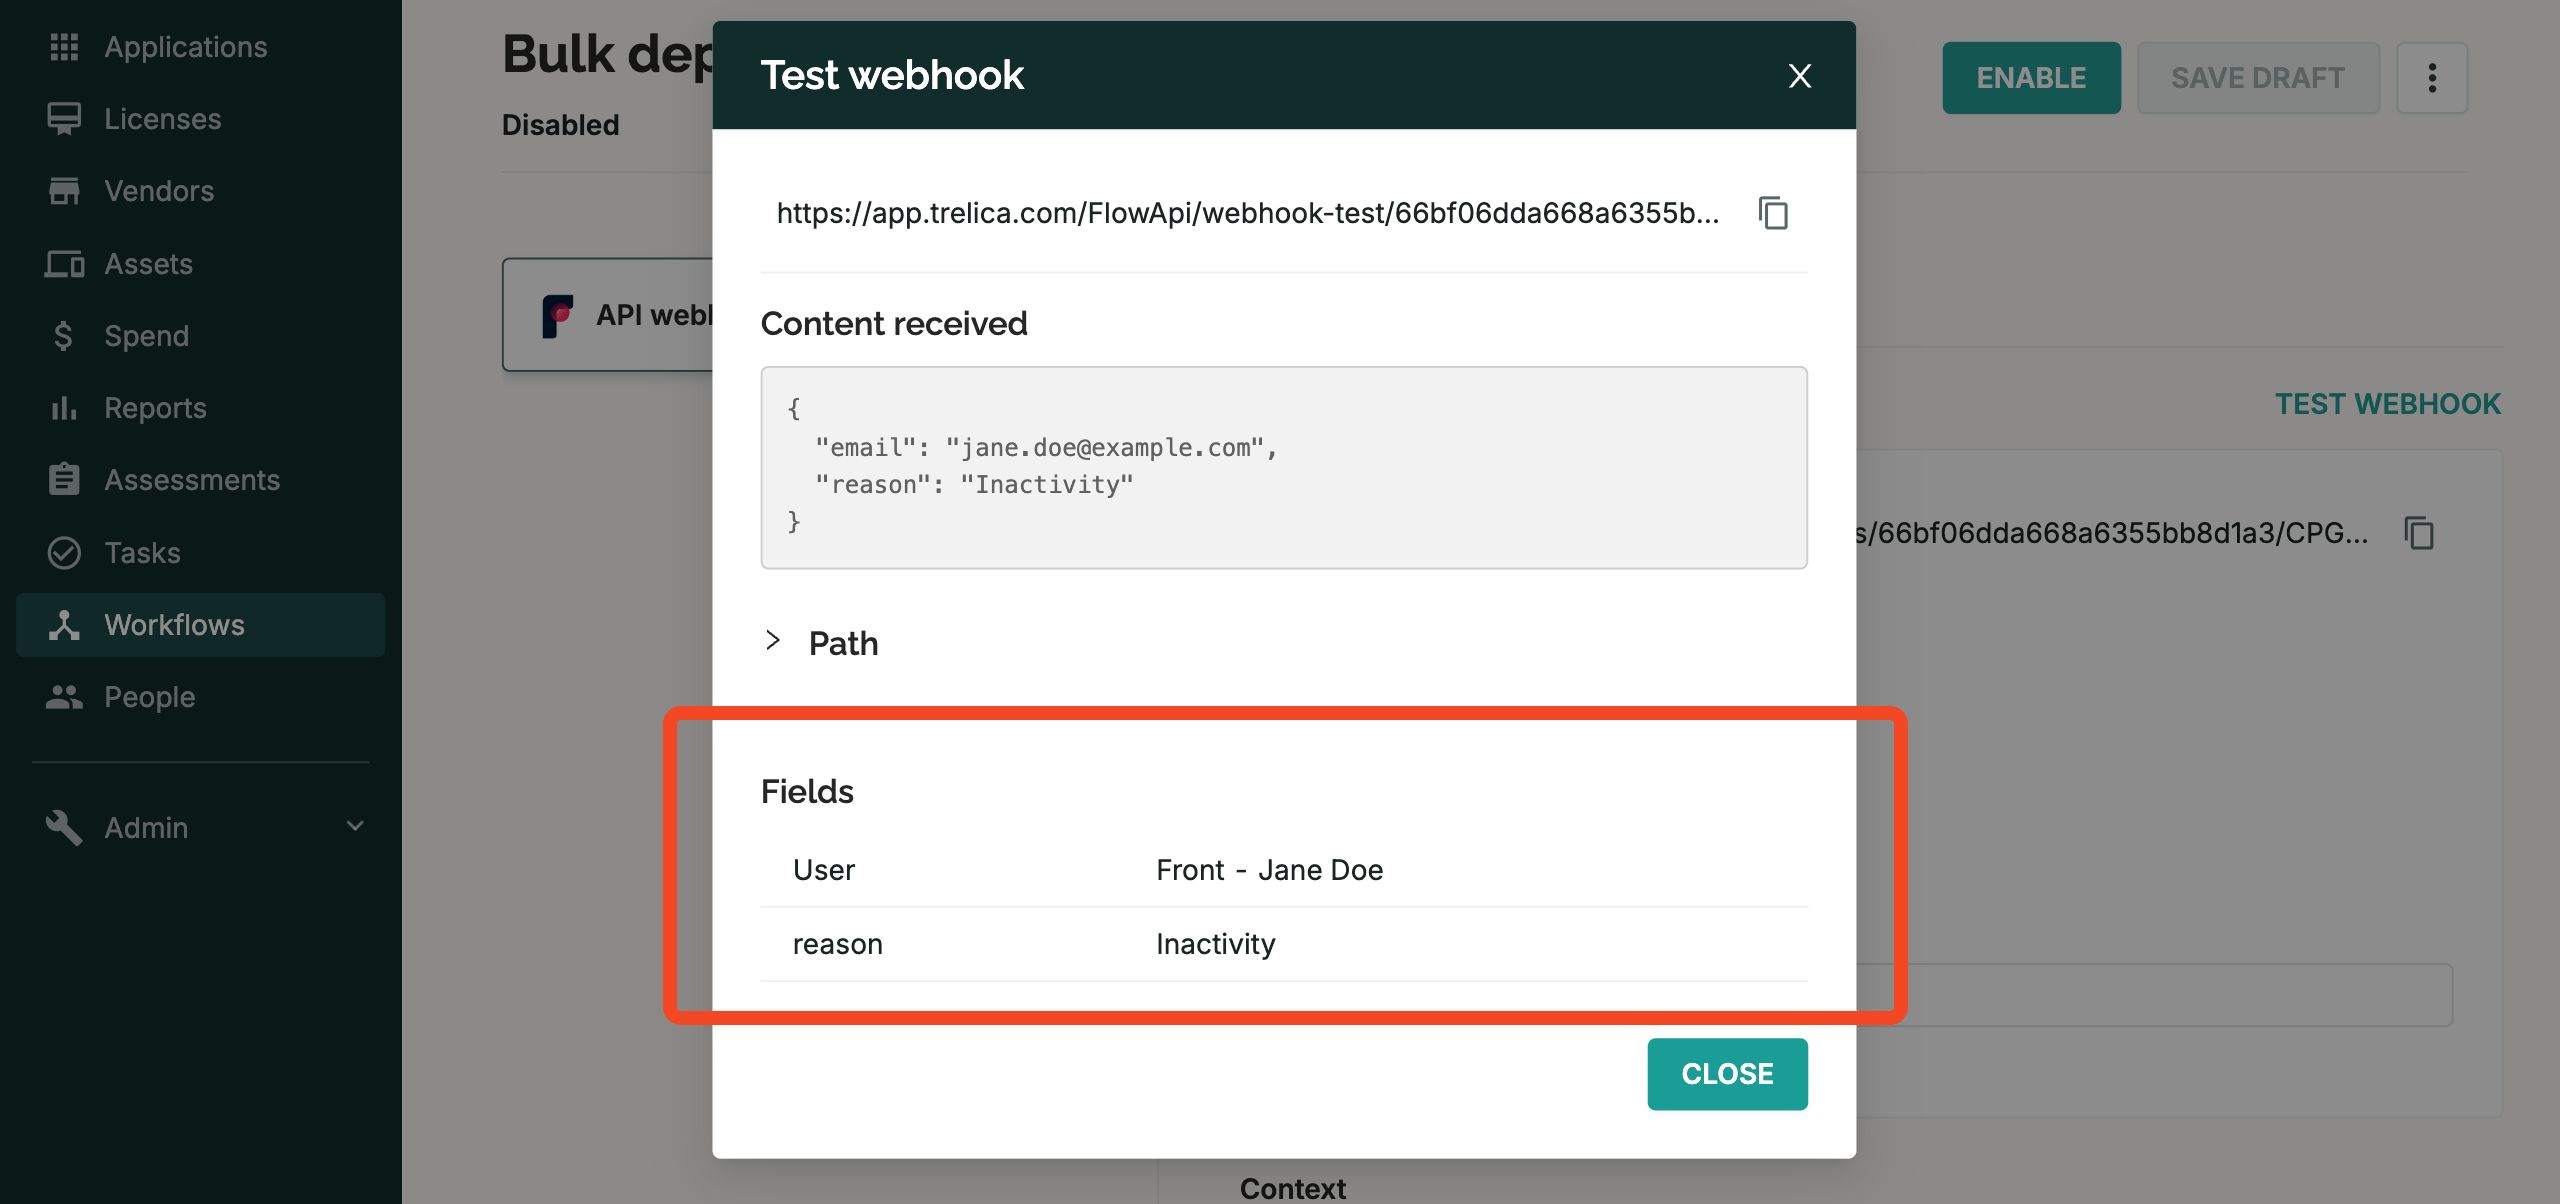2560x1204 pixels.
Task: Navigate to Assessments
Action: pyautogui.click(x=192, y=480)
